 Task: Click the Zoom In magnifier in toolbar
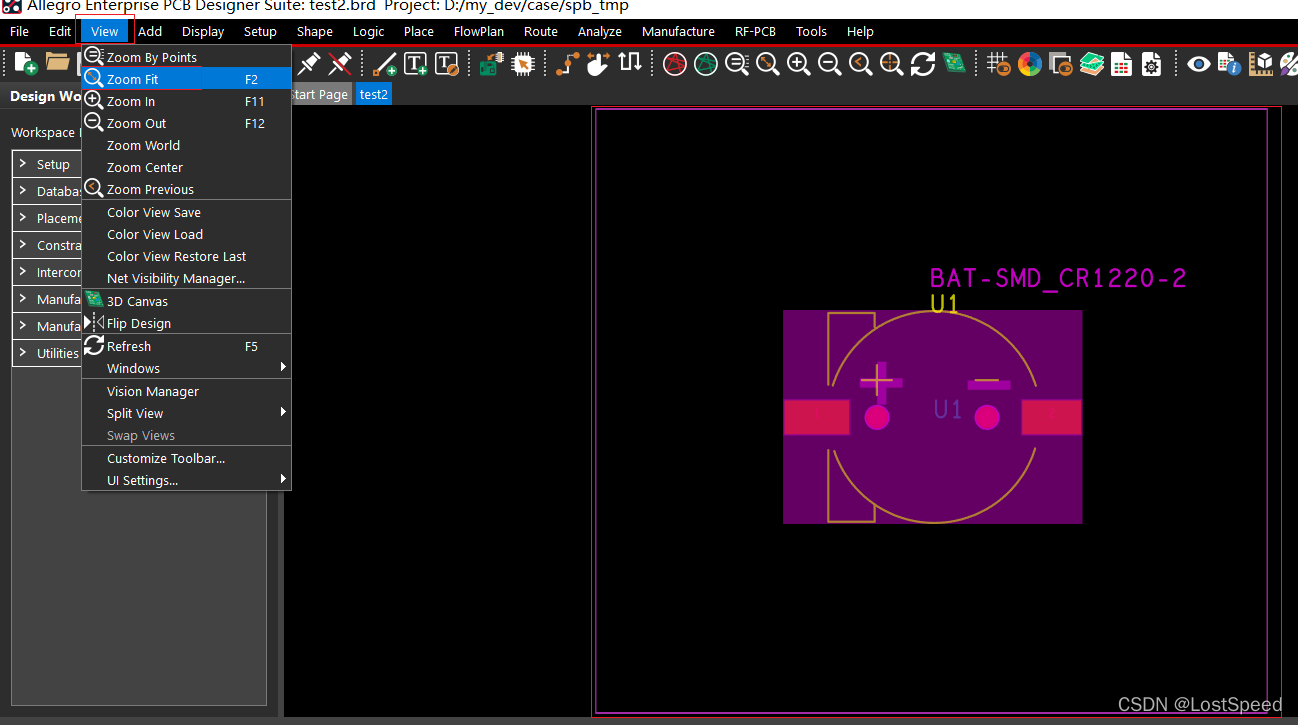pyautogui.click(x=798, y=64)
